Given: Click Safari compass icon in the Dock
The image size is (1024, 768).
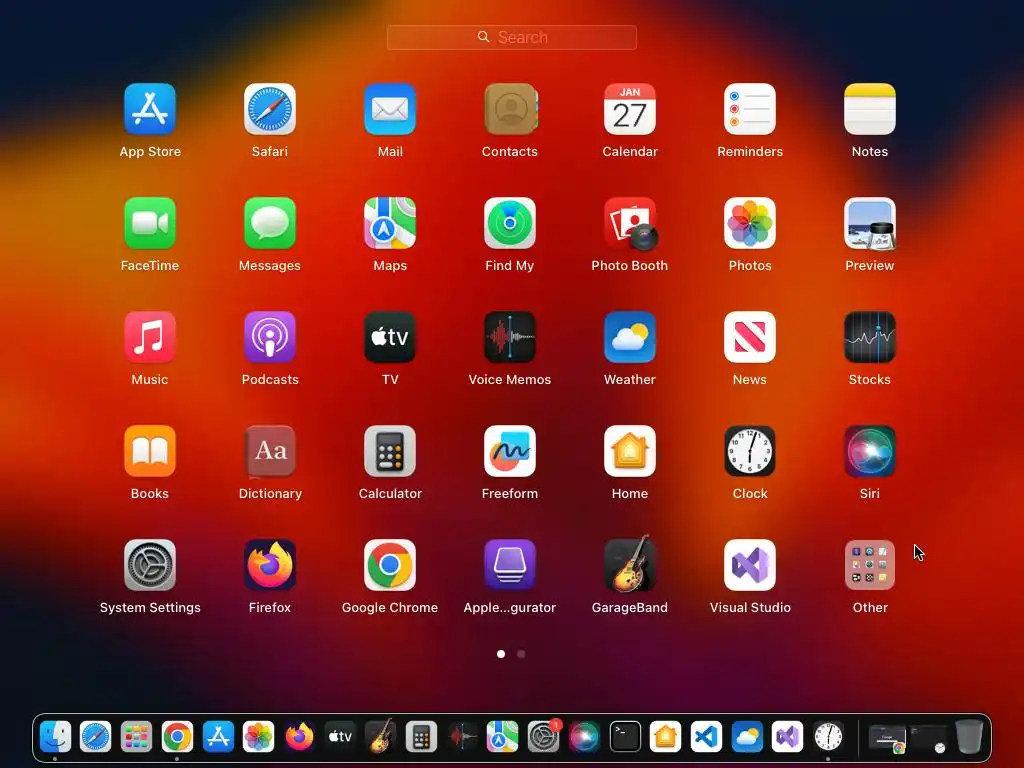Looking at the screenshot, I should tap(95, 737).
